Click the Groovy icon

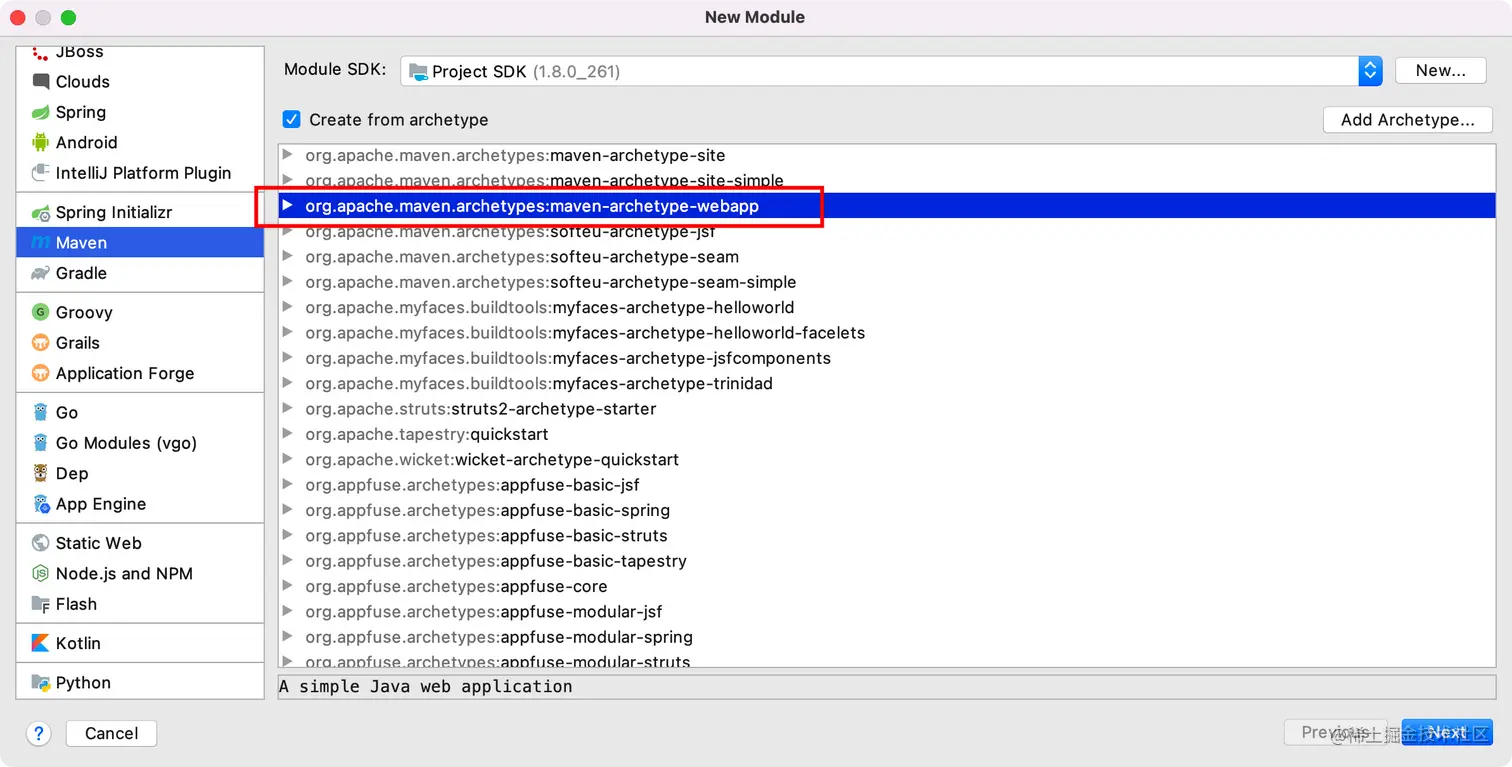pyautogui.click(x=40, y=312)
